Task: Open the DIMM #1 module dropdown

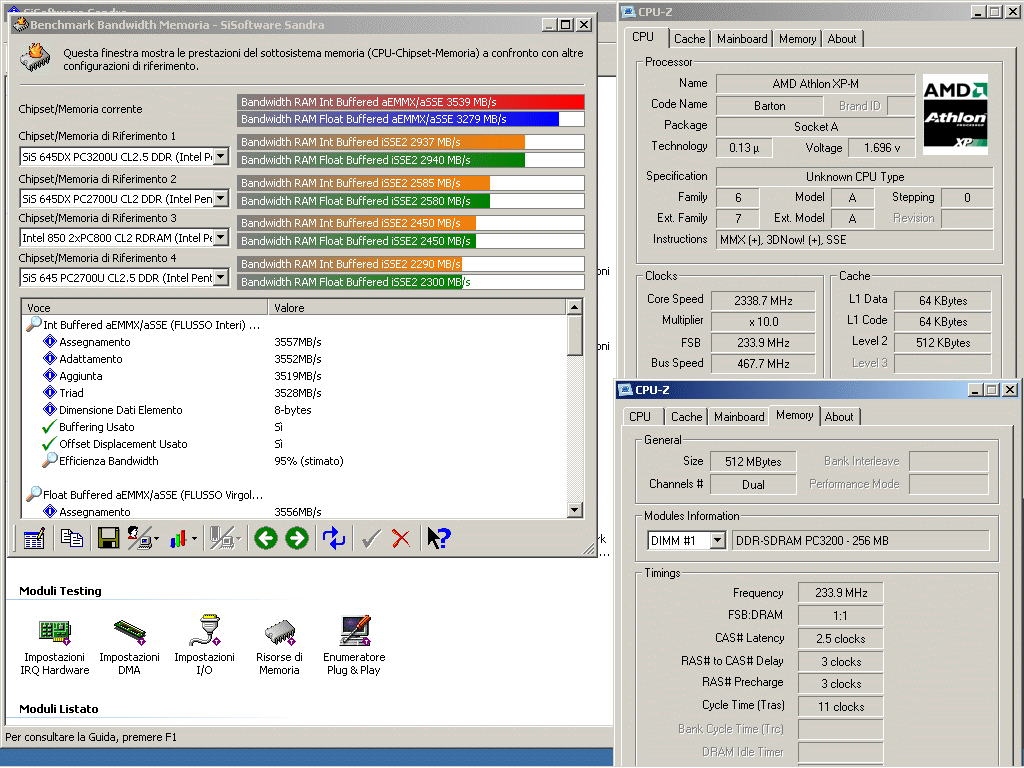Action: (717, 541)
